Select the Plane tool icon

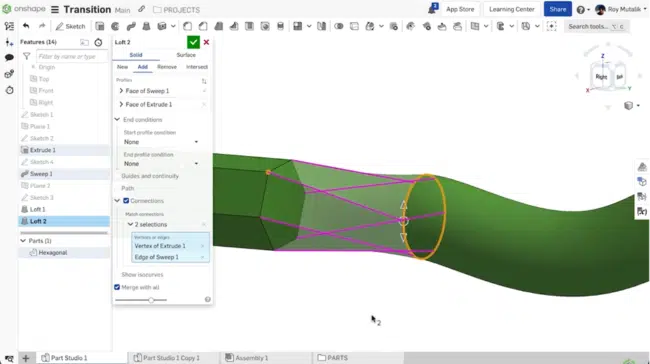[x=475, y=26]
